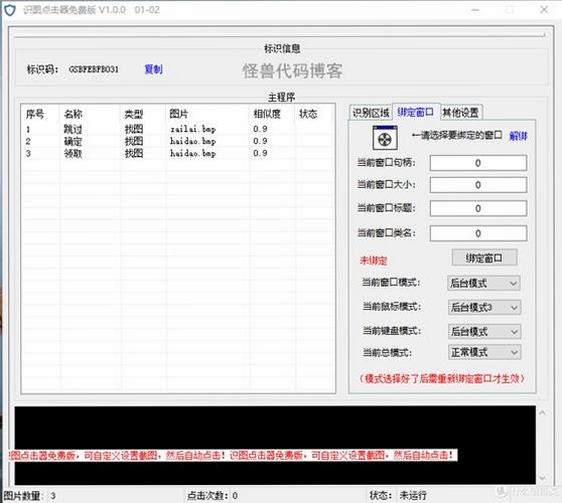Click the 名称 column header
The width and height of the screenshot is (562, 503).
pyautogui.click(x=90, y=114)
